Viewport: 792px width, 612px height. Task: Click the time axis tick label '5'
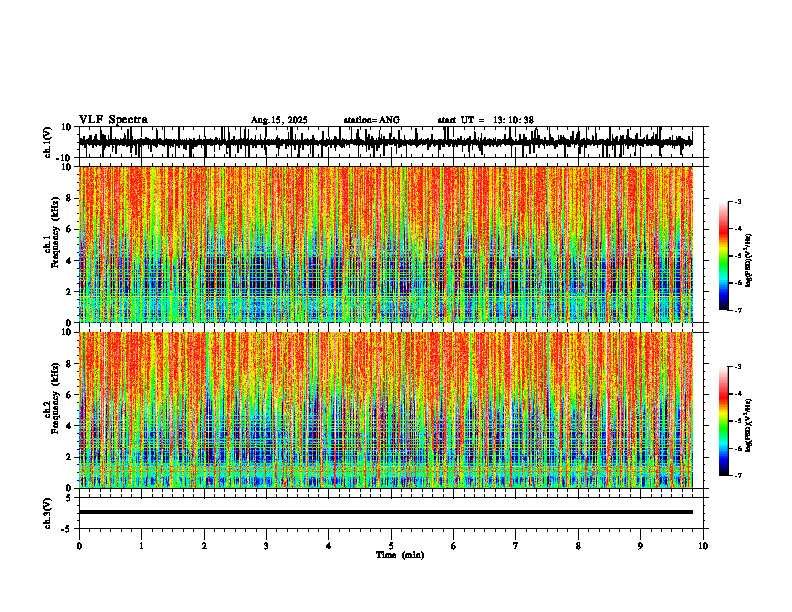[x=391, y=546]
